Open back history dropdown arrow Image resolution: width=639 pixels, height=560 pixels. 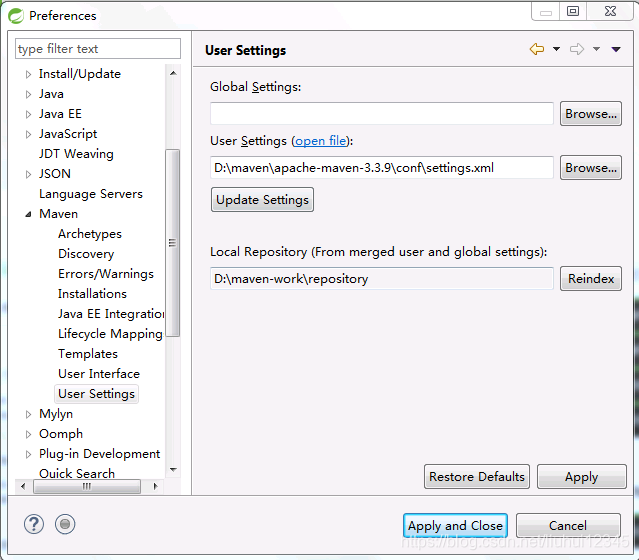pyautogui.click(x=556, y=49)
